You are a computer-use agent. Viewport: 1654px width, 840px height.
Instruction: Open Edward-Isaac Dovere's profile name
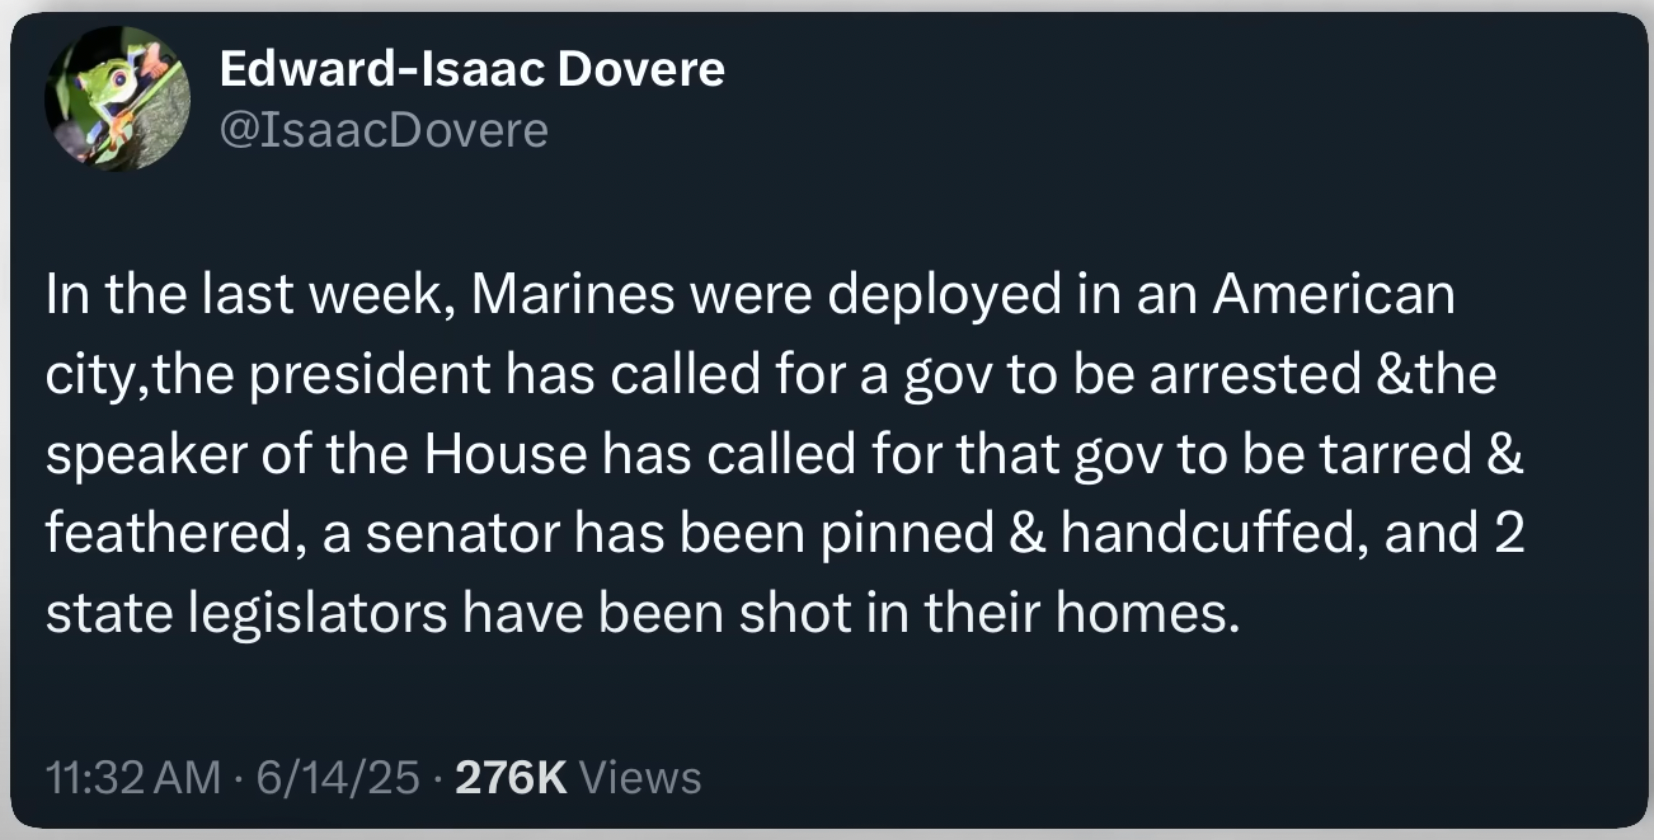pyautogui.click(x=471, y=69)
